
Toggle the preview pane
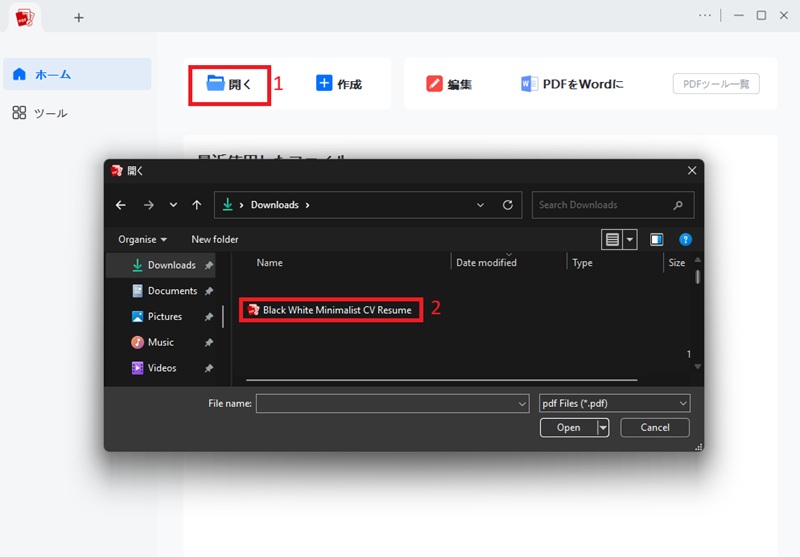tap(657, 239)
